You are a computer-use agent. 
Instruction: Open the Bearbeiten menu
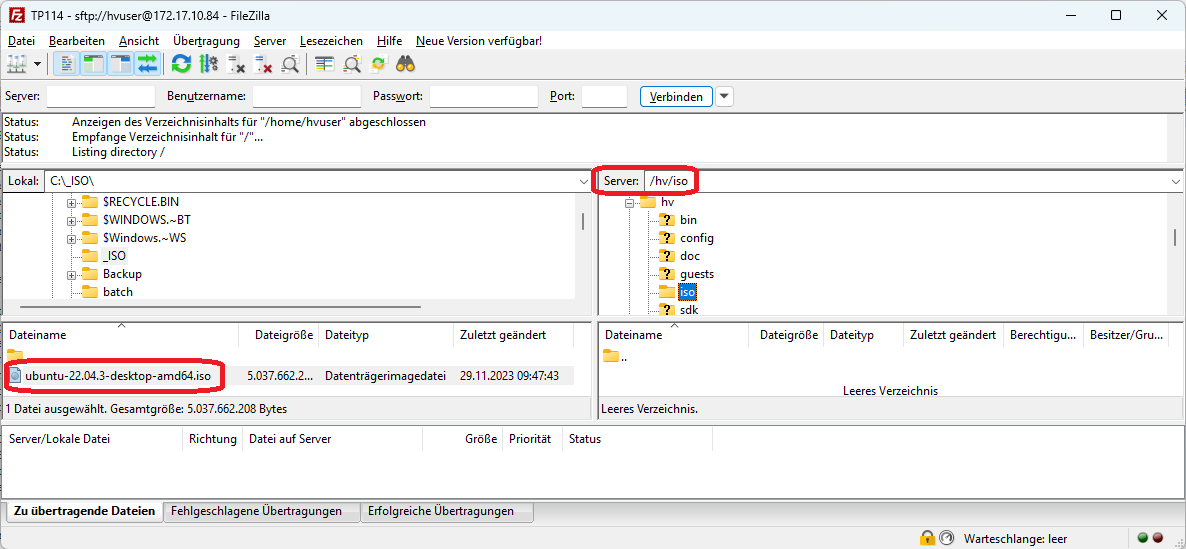[x=77, y=41]
